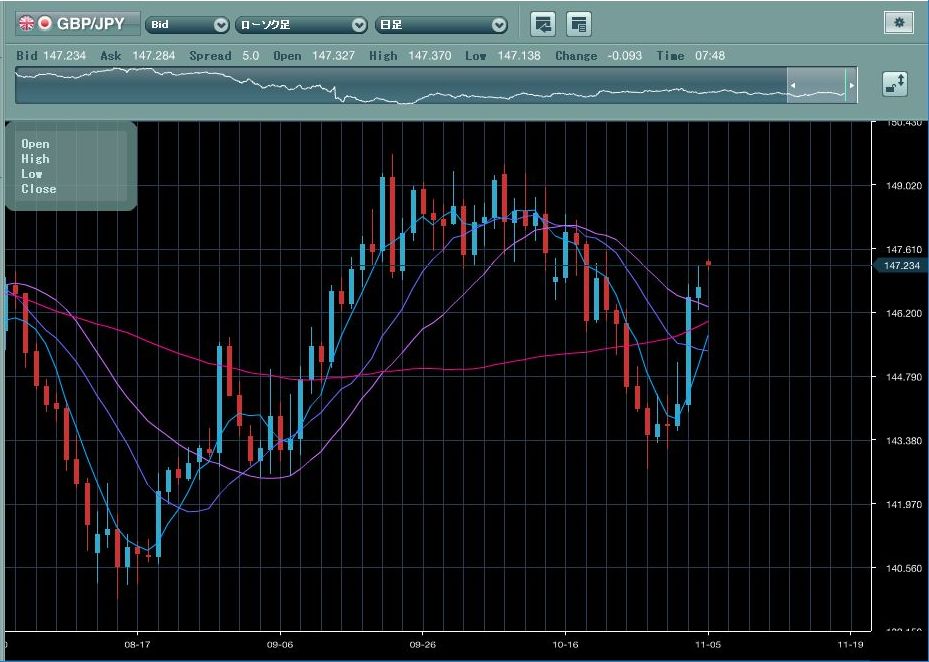Click the overview right scroll arrow

pos(852,85)
